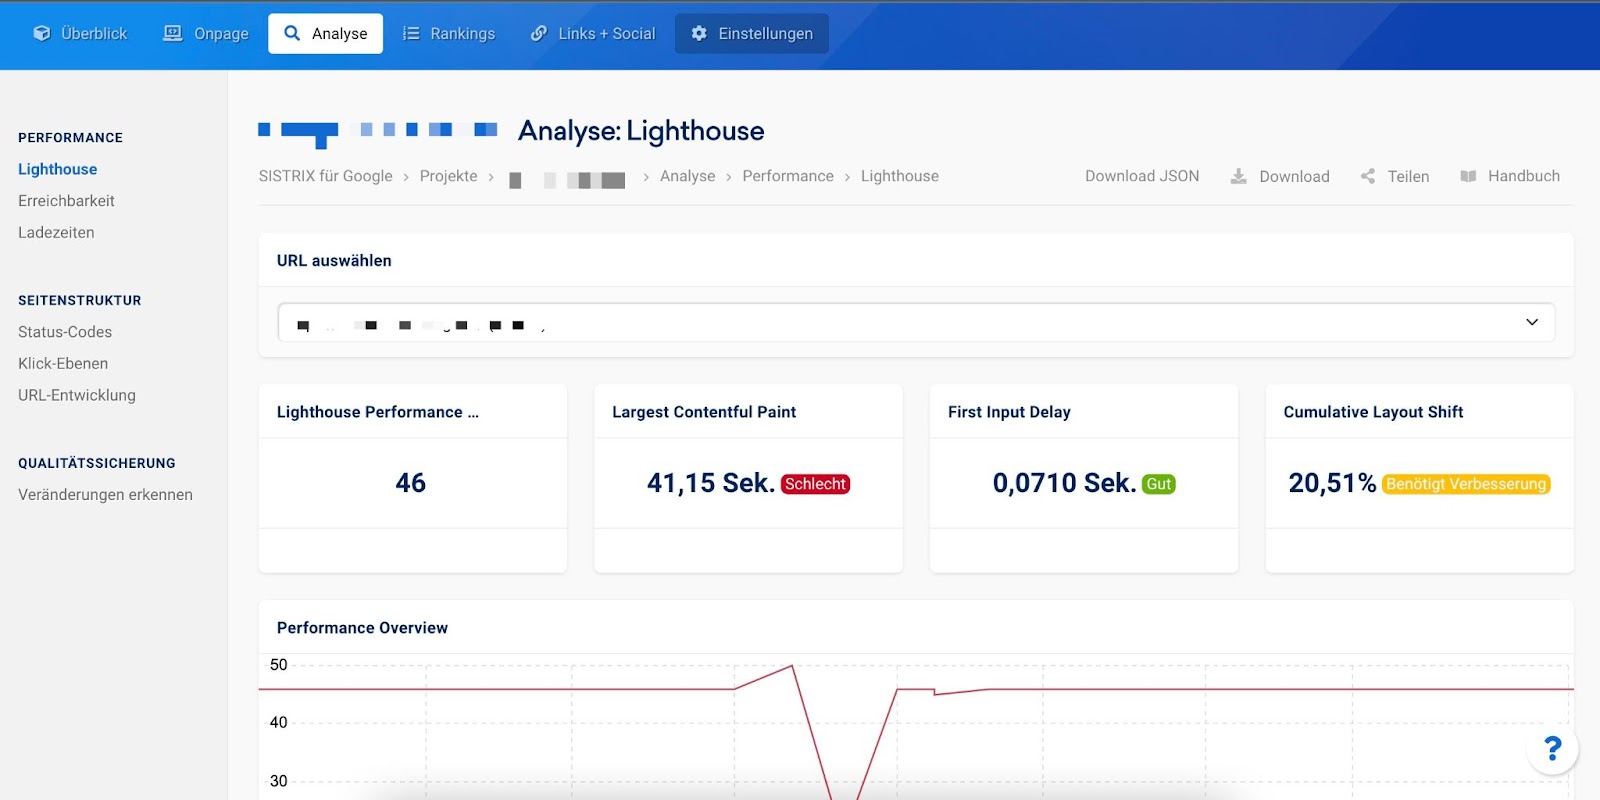Click SISTRIX für Google breadcrumb
1600x800 pixels.
326,176
